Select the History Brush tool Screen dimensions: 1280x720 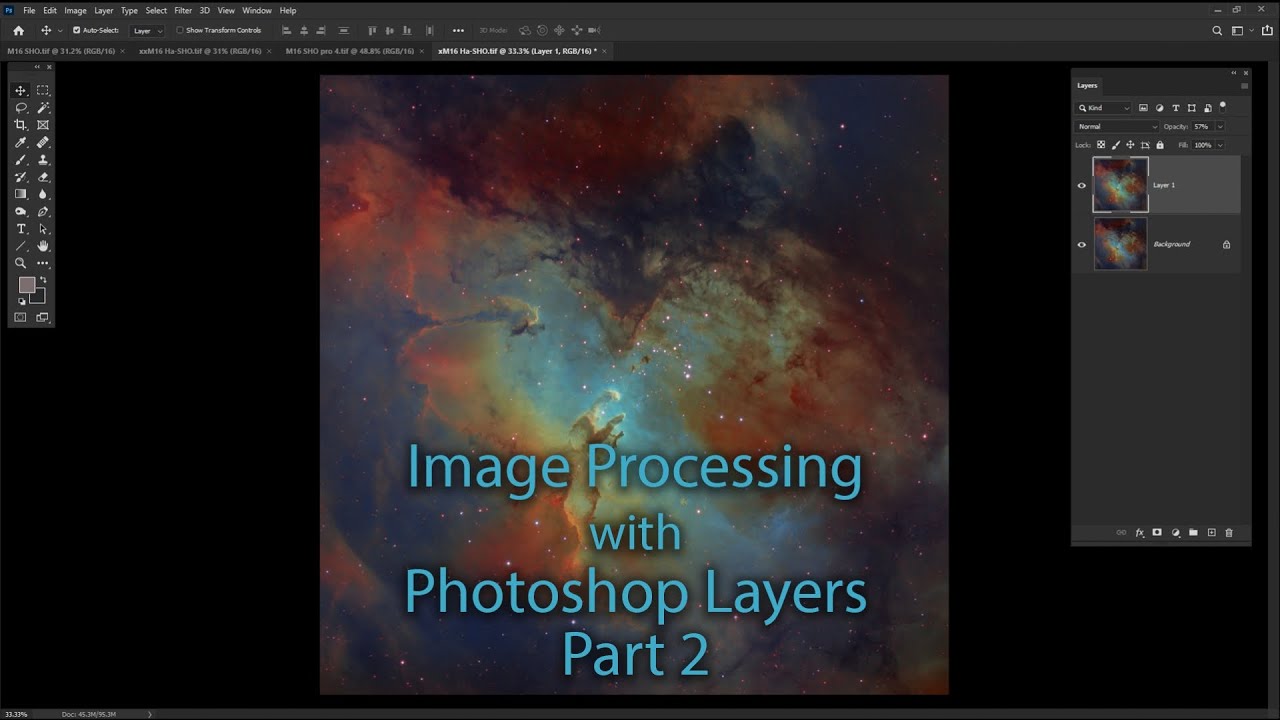coord(20,177)
